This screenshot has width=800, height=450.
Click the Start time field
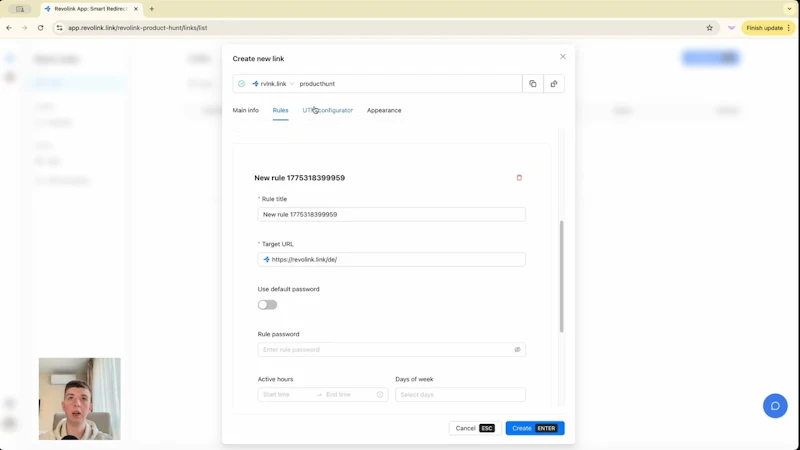point(287,394)
